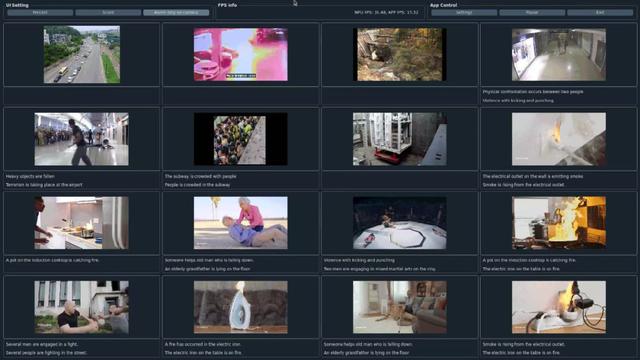
Task: Select the airport running man feed
Action: [81, 139]
